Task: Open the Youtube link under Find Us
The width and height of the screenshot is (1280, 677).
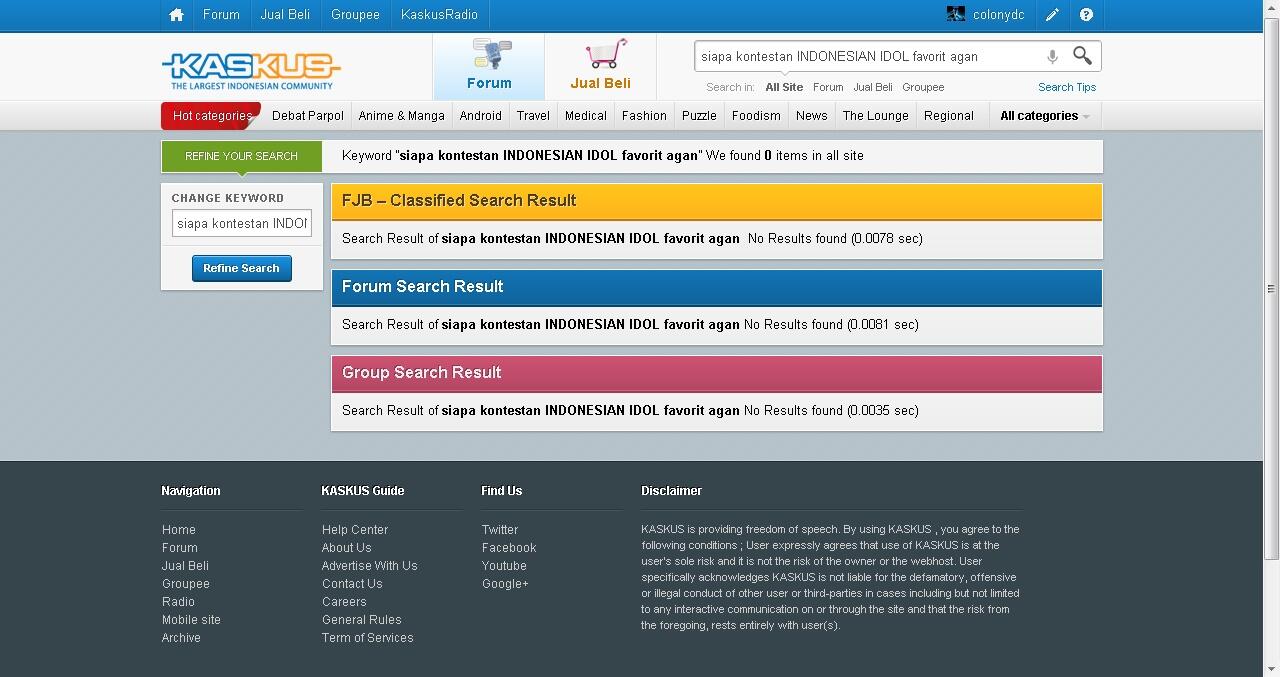Action: click(x=504, y=566)
